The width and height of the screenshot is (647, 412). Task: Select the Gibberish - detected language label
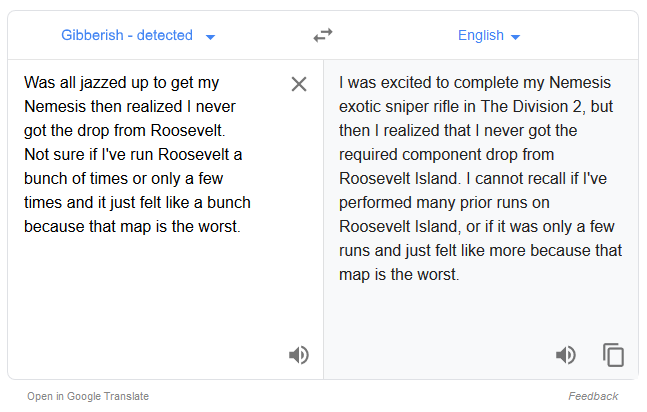[127, 35]
